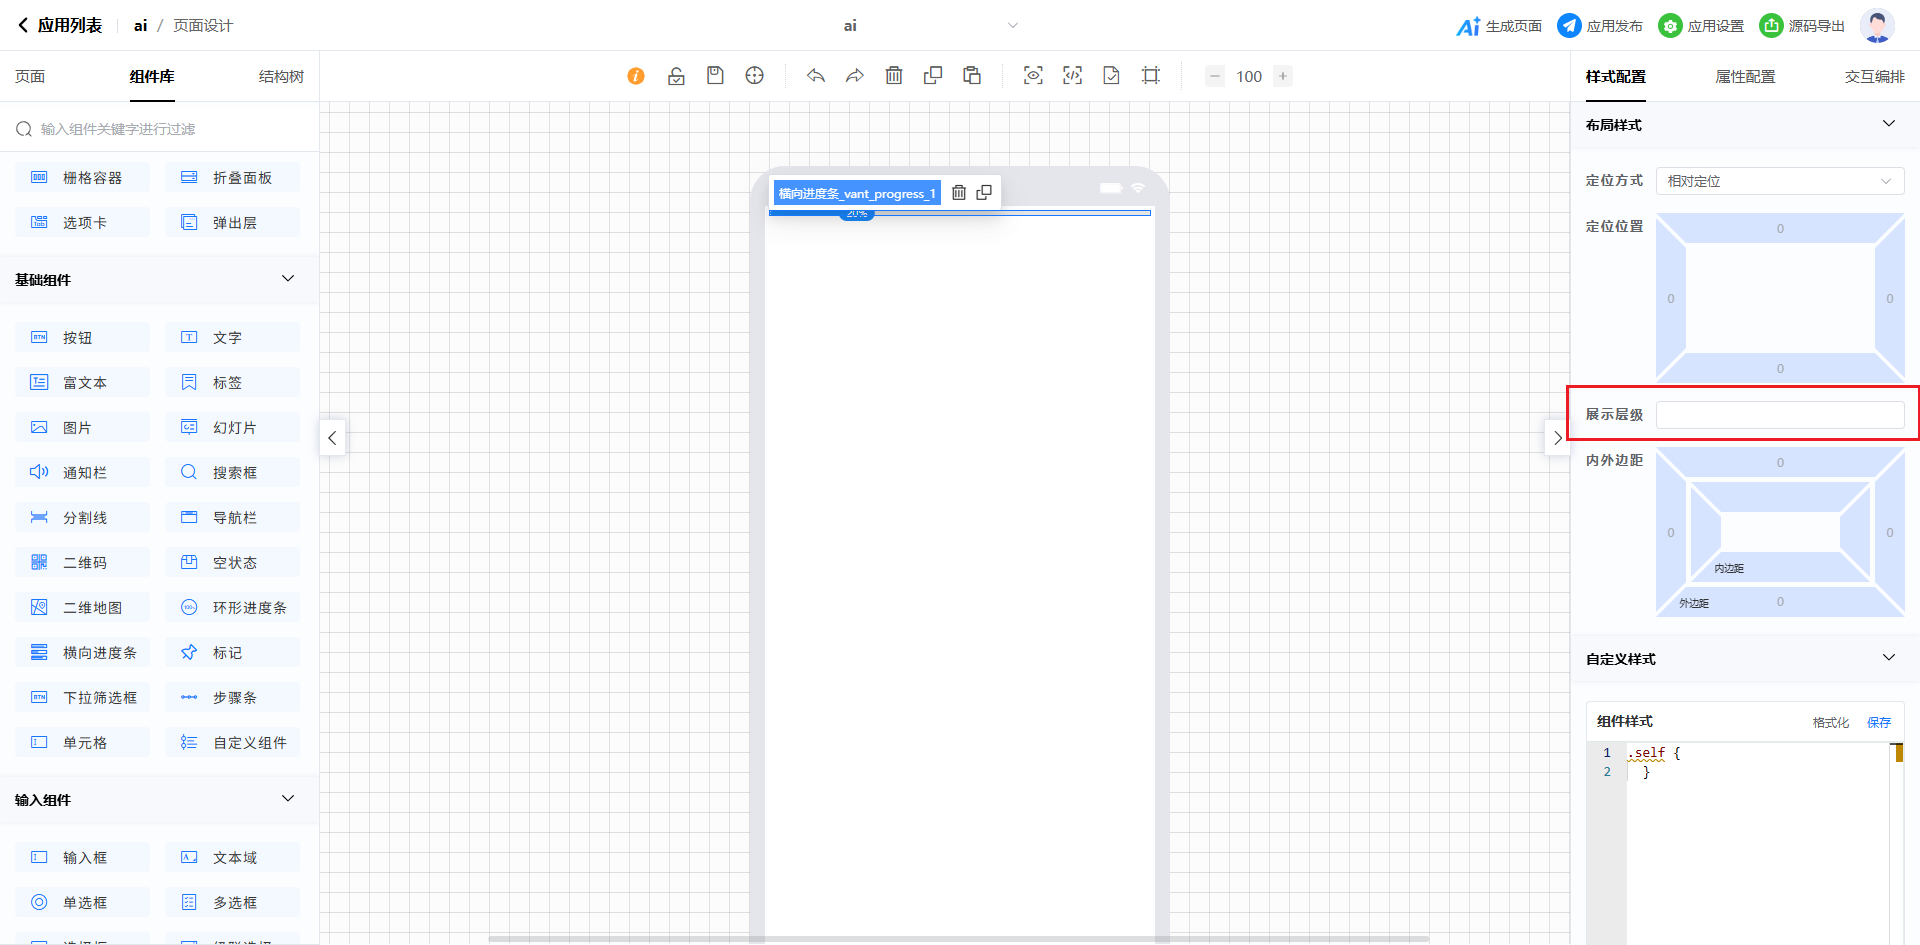Collapse the 布局样式 section

click(x=1888, y=124)
